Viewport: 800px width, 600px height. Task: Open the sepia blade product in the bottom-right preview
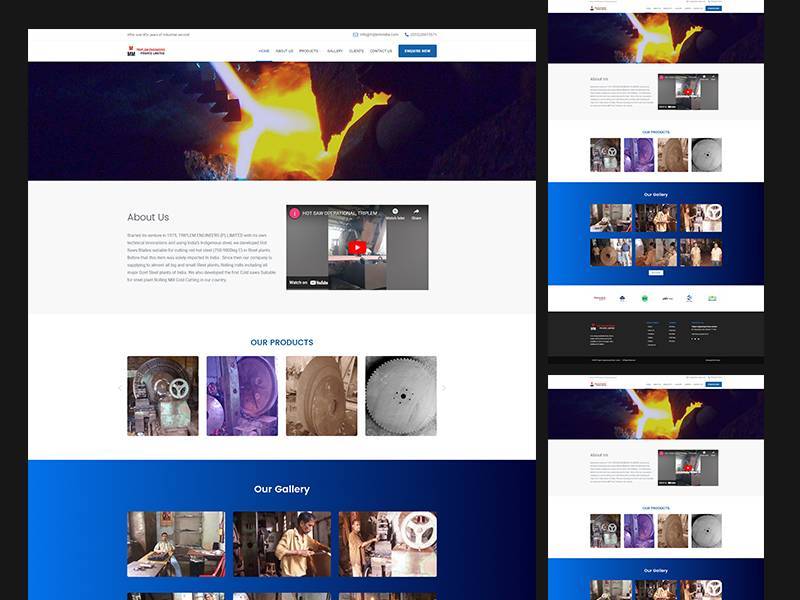click(x=673, y=531)
